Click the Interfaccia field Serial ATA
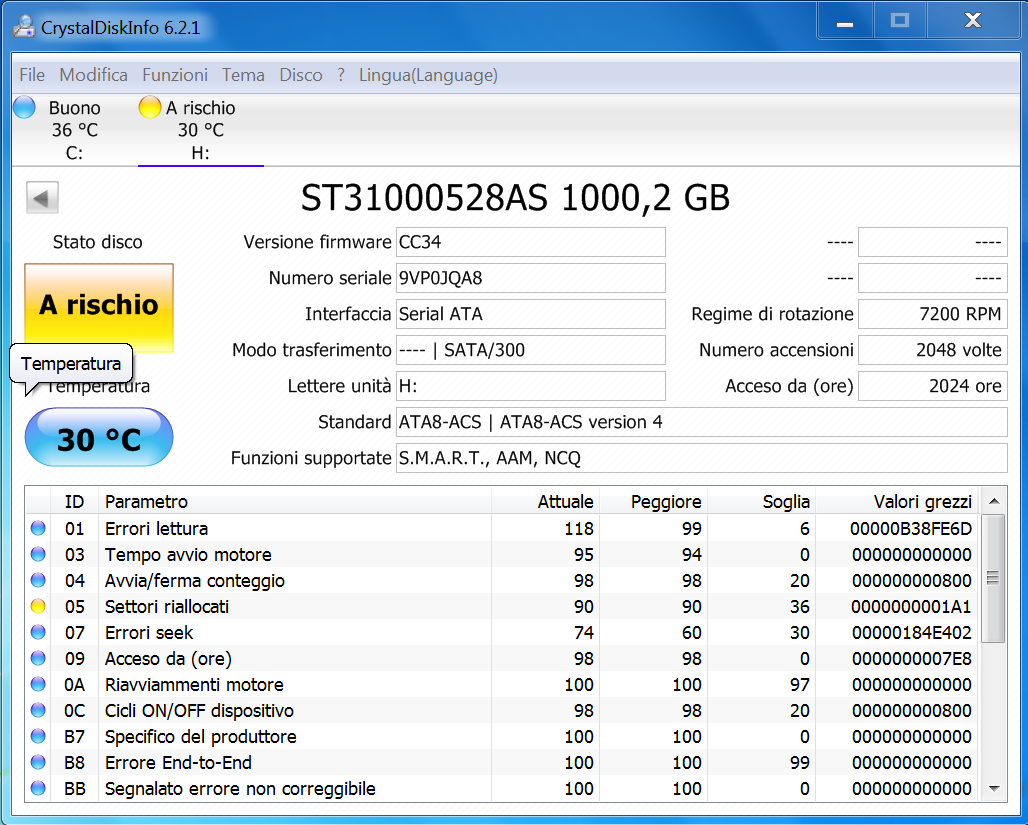The width and height of the screenshot is (1028, 825). 530,314
